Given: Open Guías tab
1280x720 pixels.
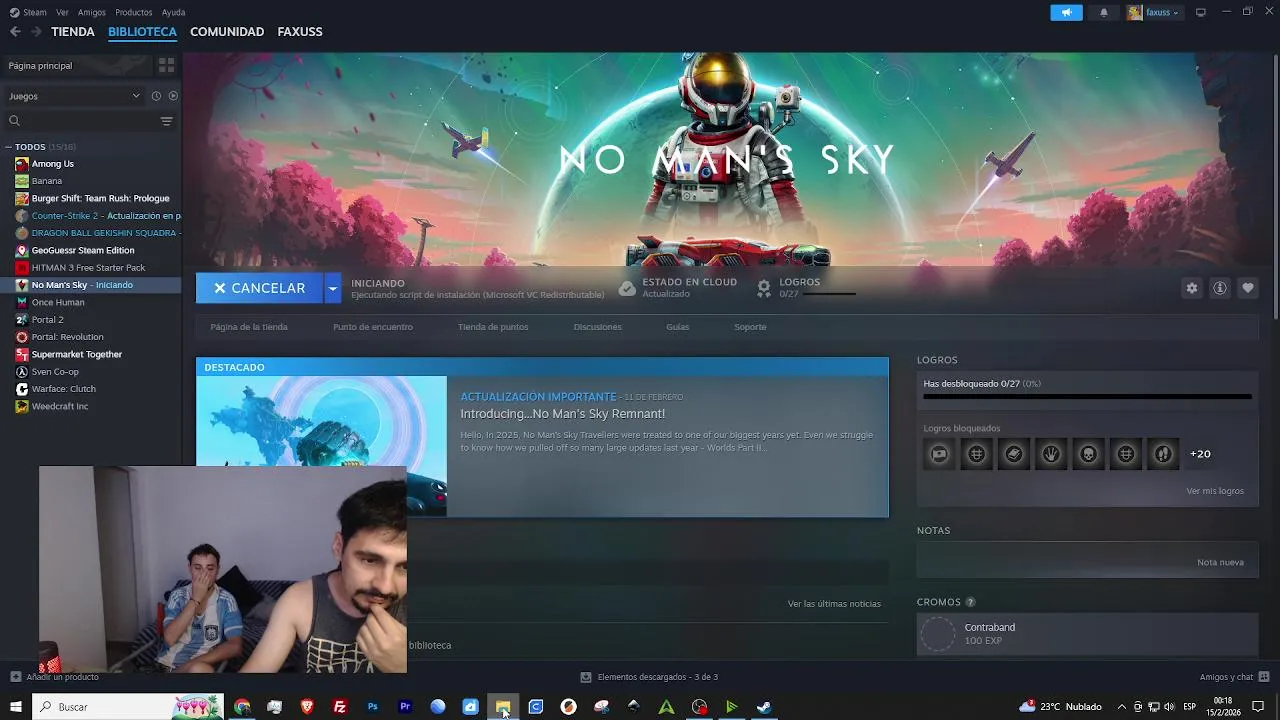Looking at the screenshot, I should pos(678,327).
